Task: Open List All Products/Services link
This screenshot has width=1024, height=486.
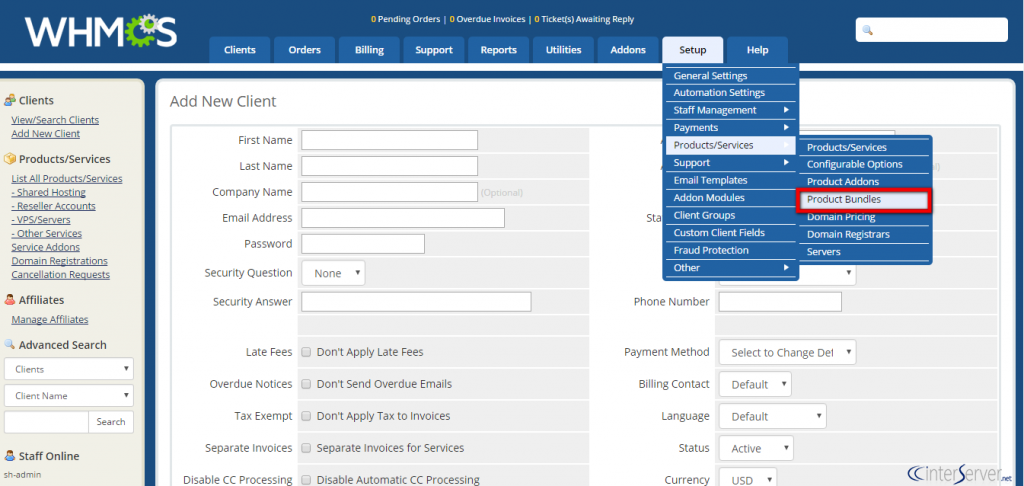Action: (x=67, y=179)
